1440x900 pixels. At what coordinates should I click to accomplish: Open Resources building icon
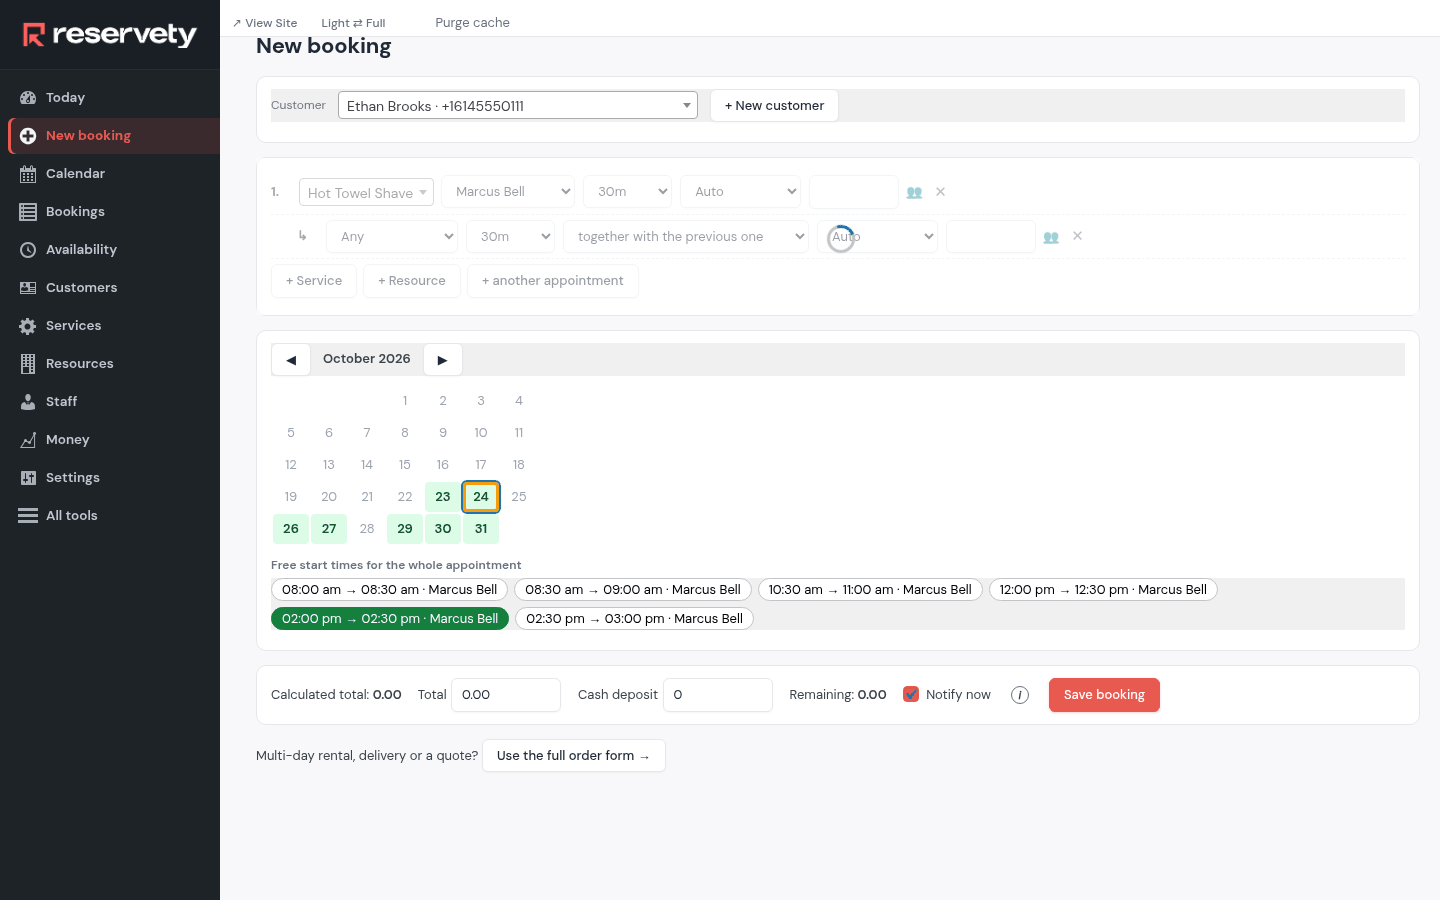coord(28,364)
